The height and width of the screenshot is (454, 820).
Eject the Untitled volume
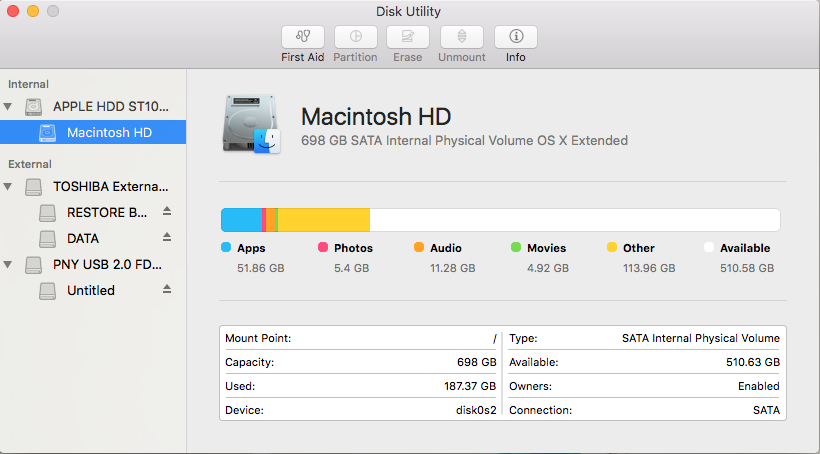click(167, 289)
